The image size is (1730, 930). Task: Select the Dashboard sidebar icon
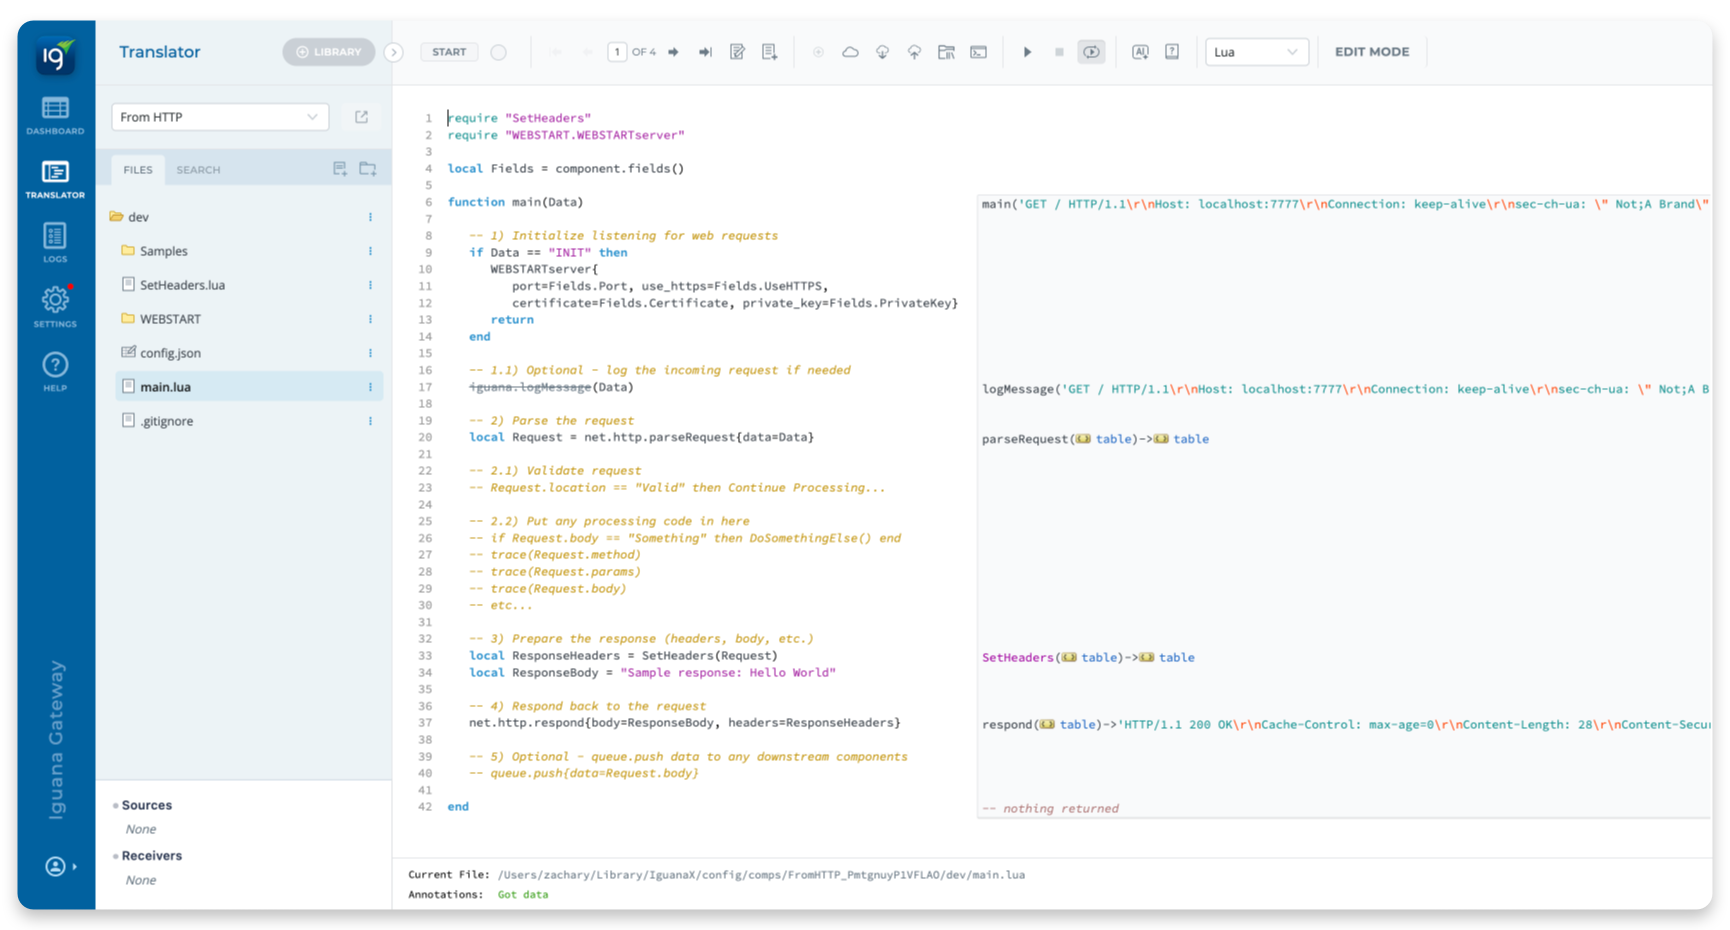54,113
